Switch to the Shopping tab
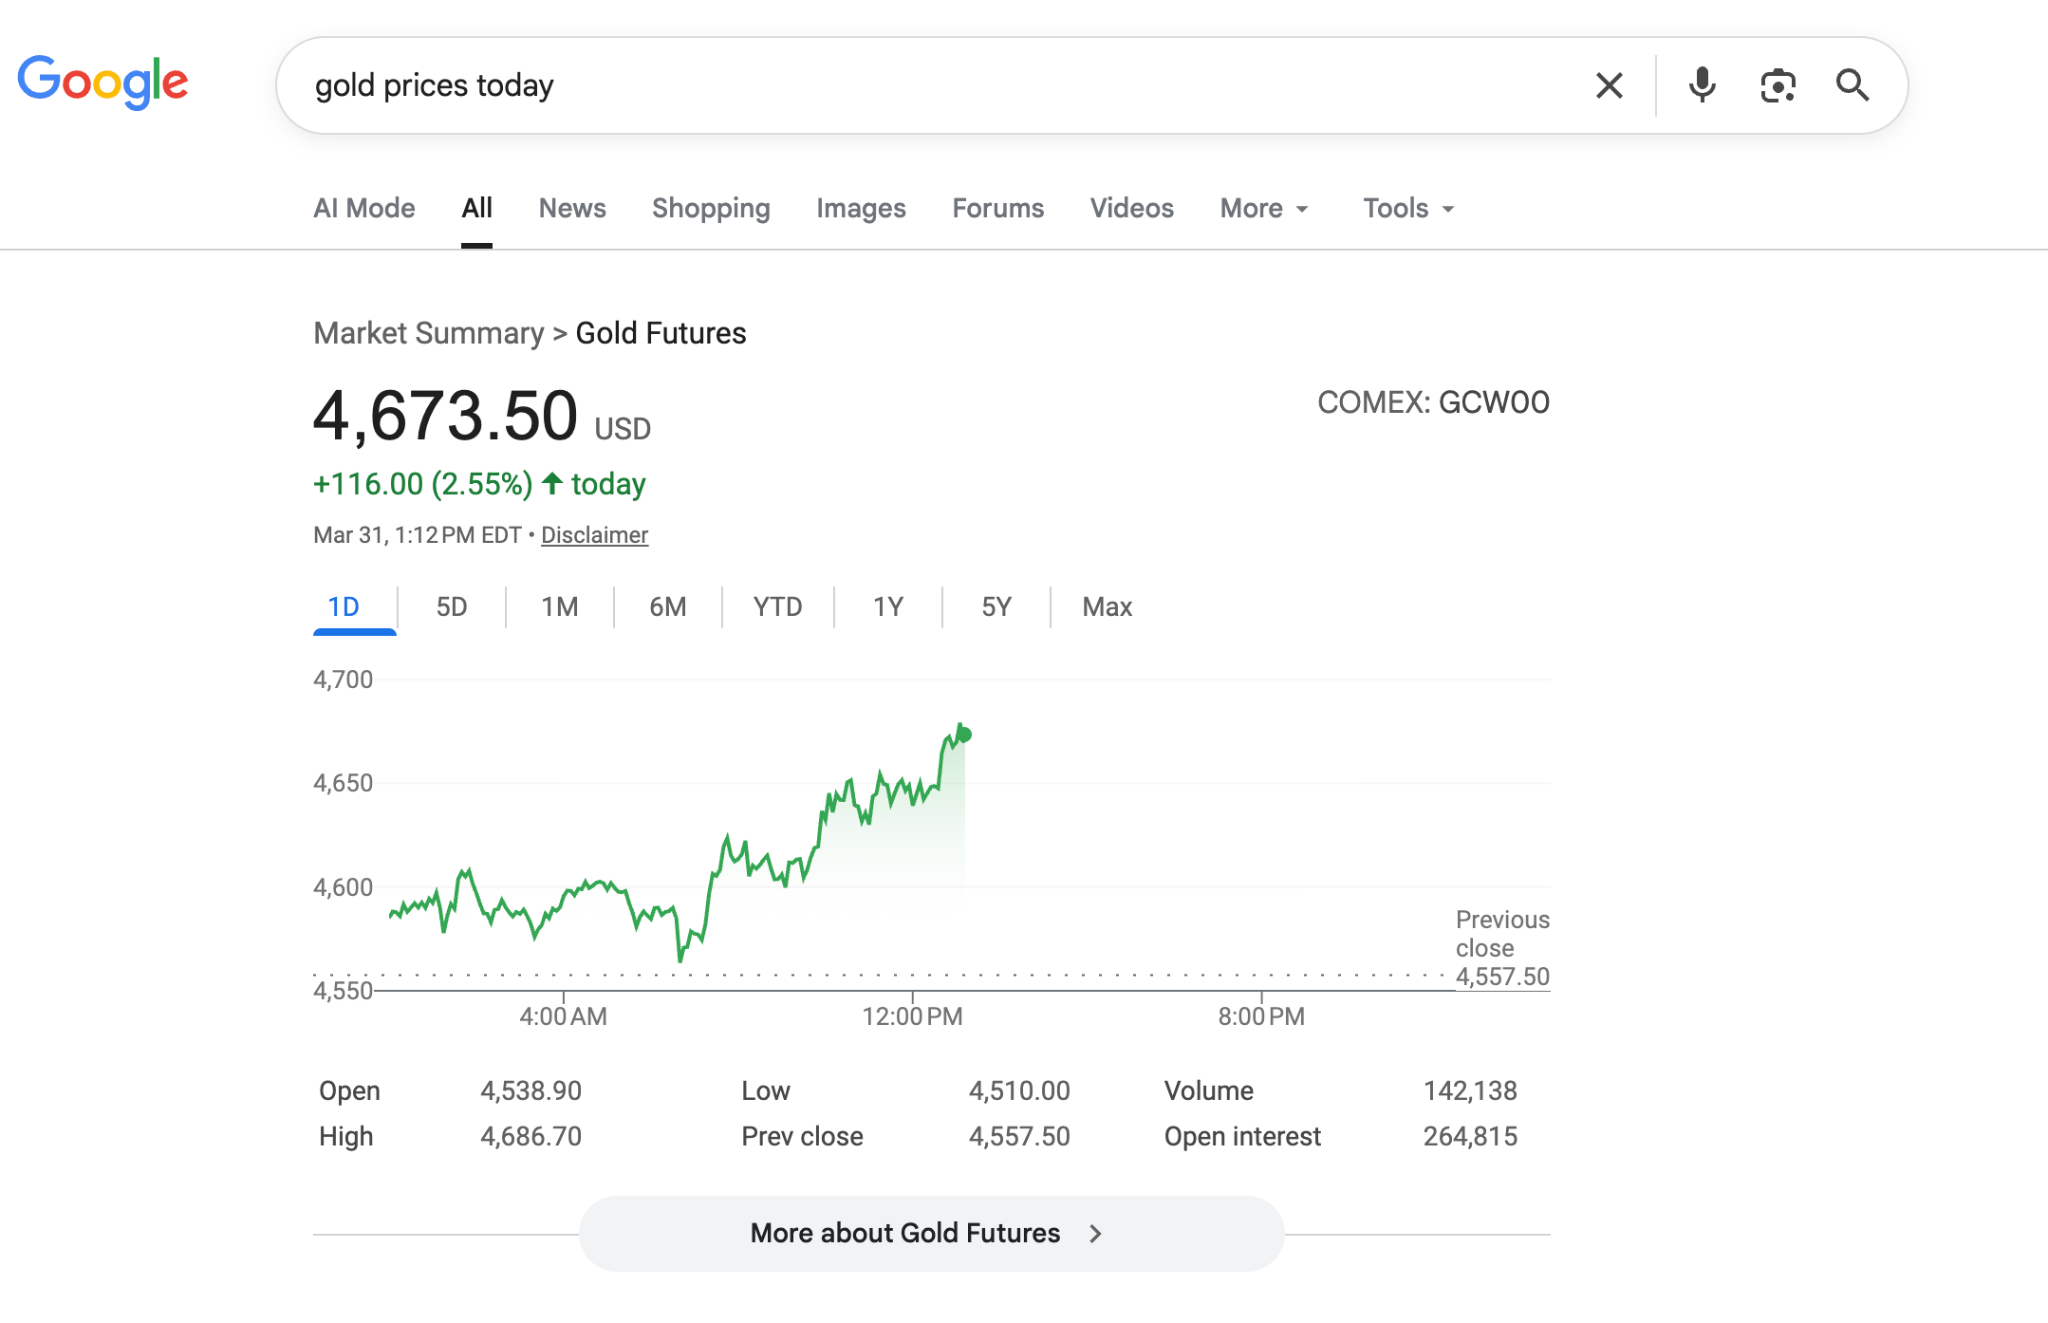The image size is (2048, 1323). pos(710,208)
